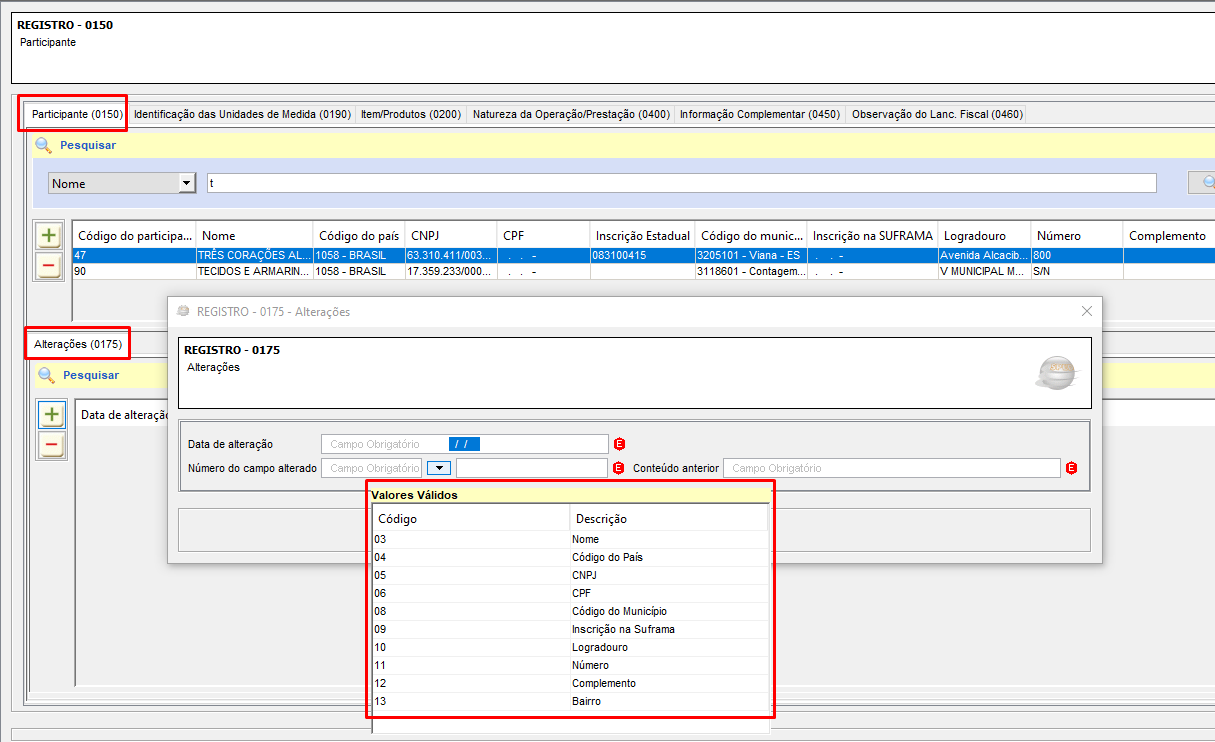The image size is (1215, 742).
Task: Click the Conteúdo anterior input field
Action: pos(891,468)
